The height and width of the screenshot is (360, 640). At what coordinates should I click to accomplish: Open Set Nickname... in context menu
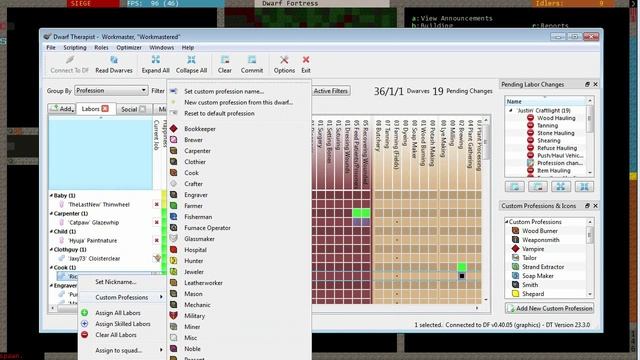[122, 282]
